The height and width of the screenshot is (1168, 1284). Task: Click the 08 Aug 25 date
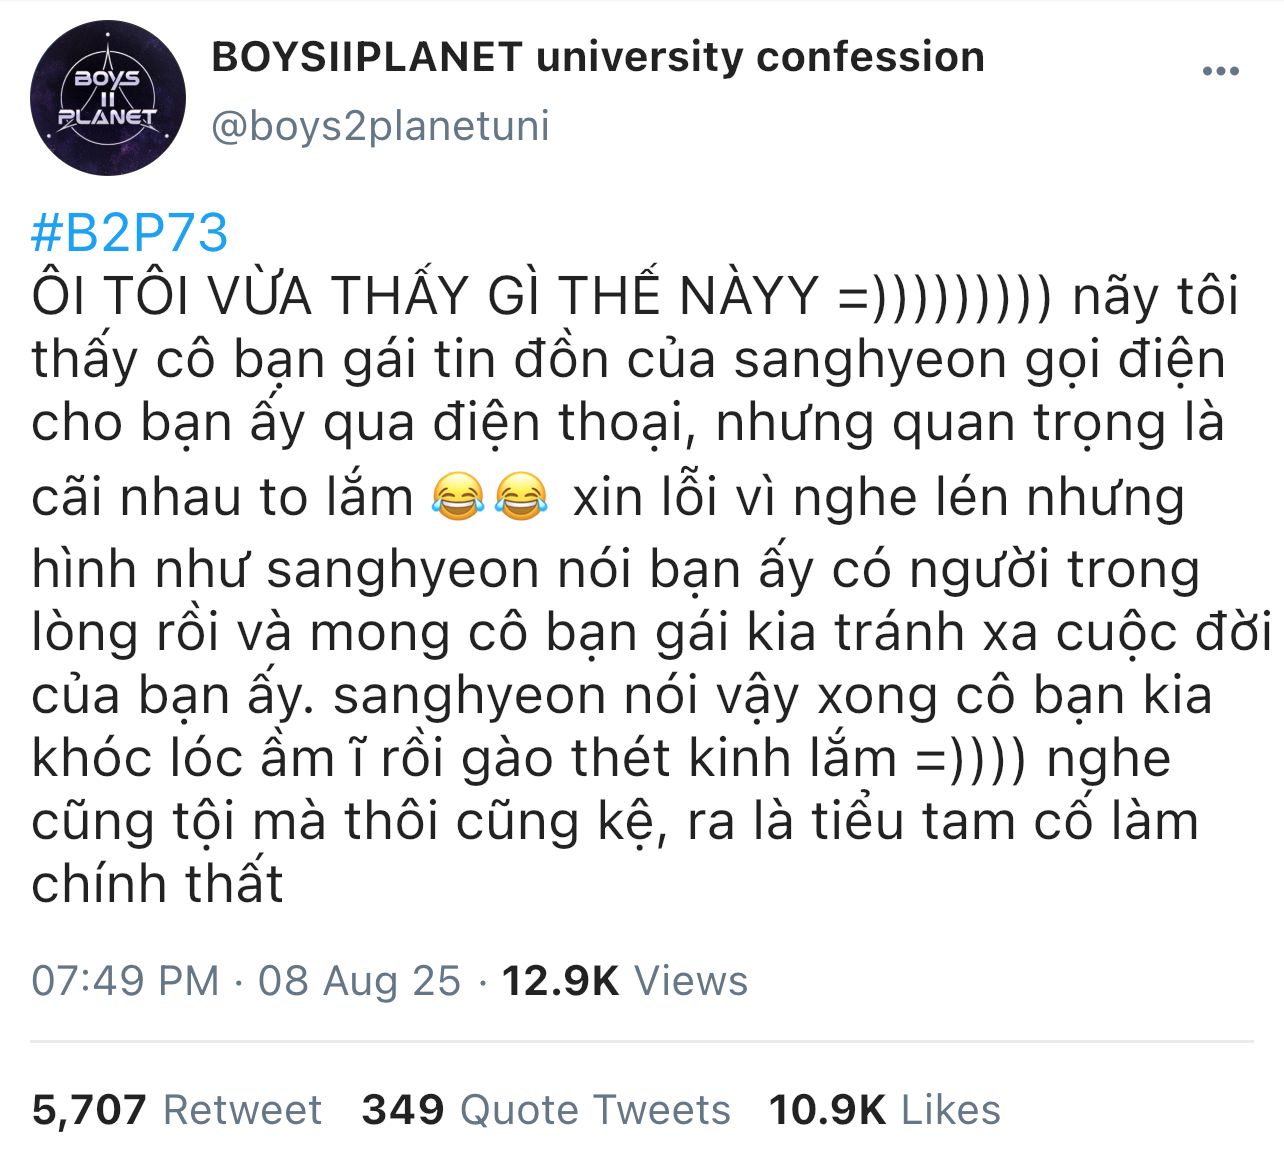click(360, 981)
